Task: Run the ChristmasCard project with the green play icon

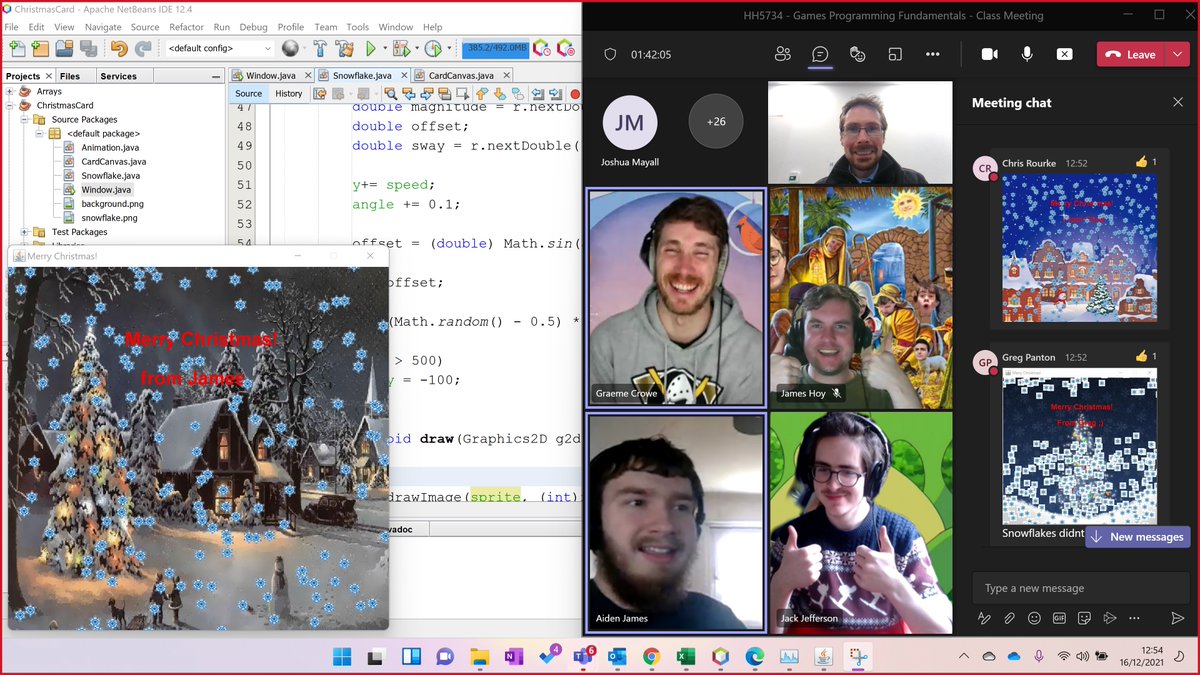Action: pyautogui.click(x=371, y=47)
